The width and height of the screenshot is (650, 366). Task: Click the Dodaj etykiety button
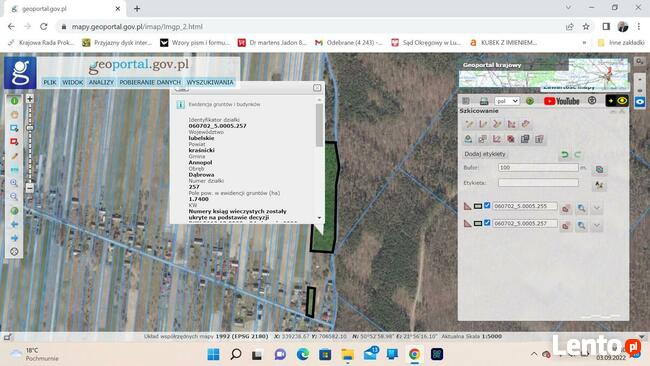[x=485, y=154]
